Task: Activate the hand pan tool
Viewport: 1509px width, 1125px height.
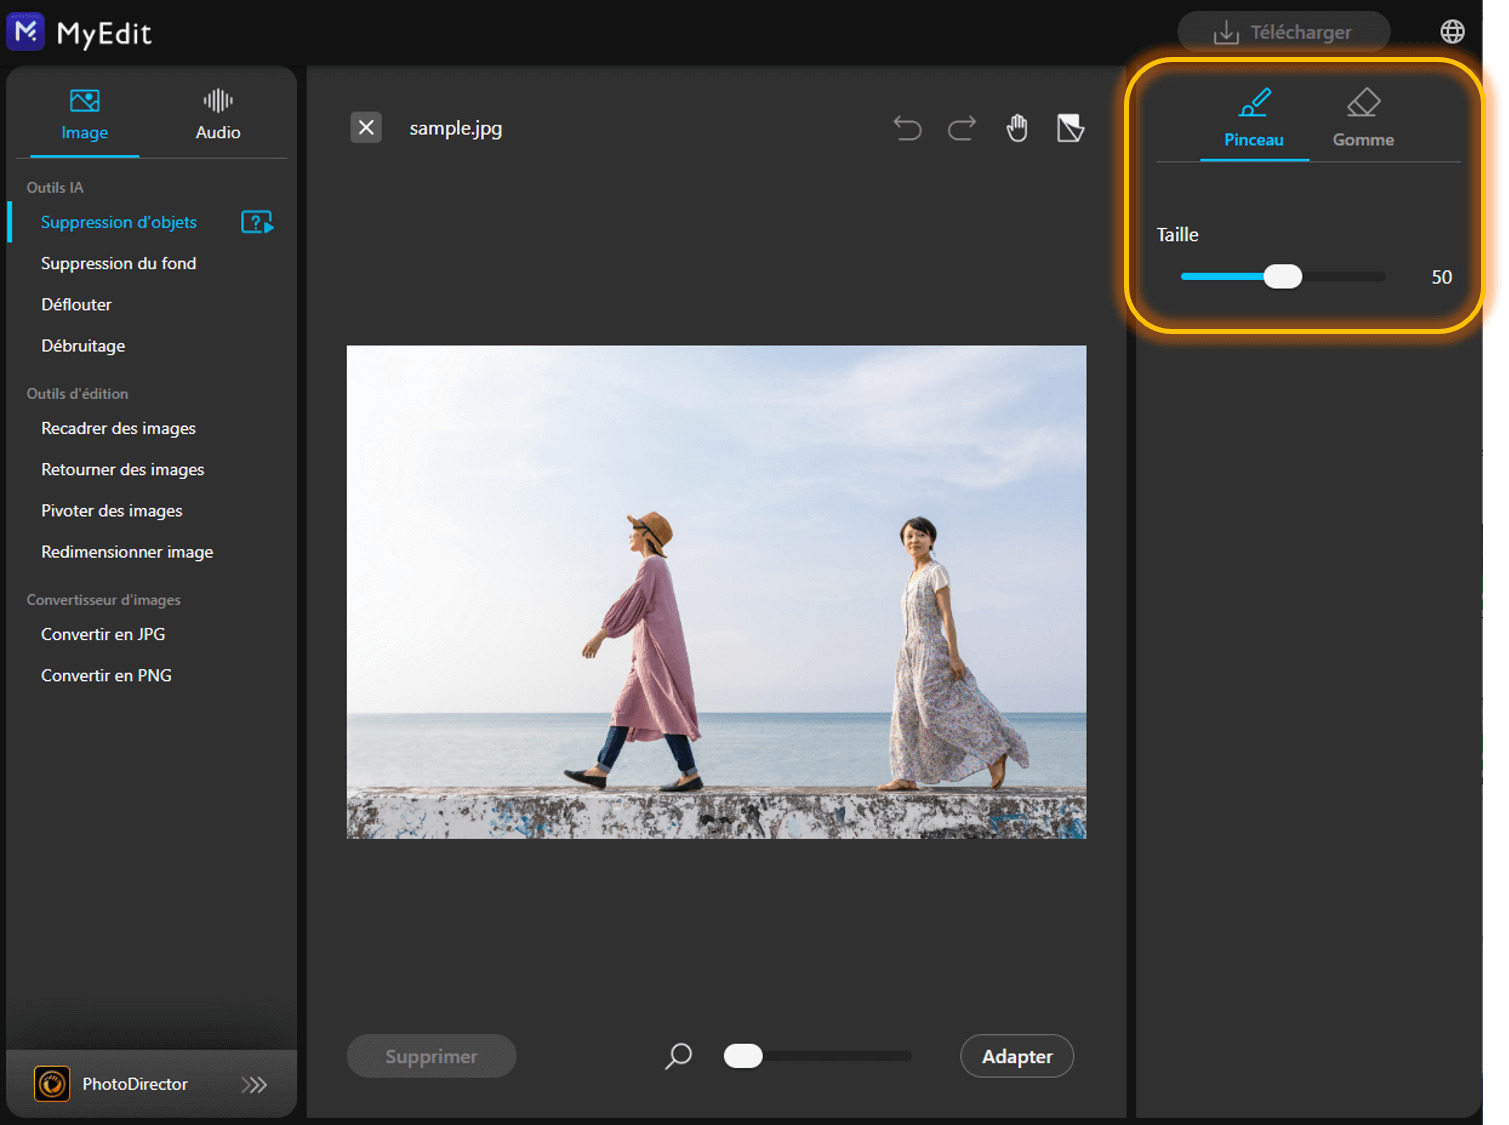Action: (1017, 128)
